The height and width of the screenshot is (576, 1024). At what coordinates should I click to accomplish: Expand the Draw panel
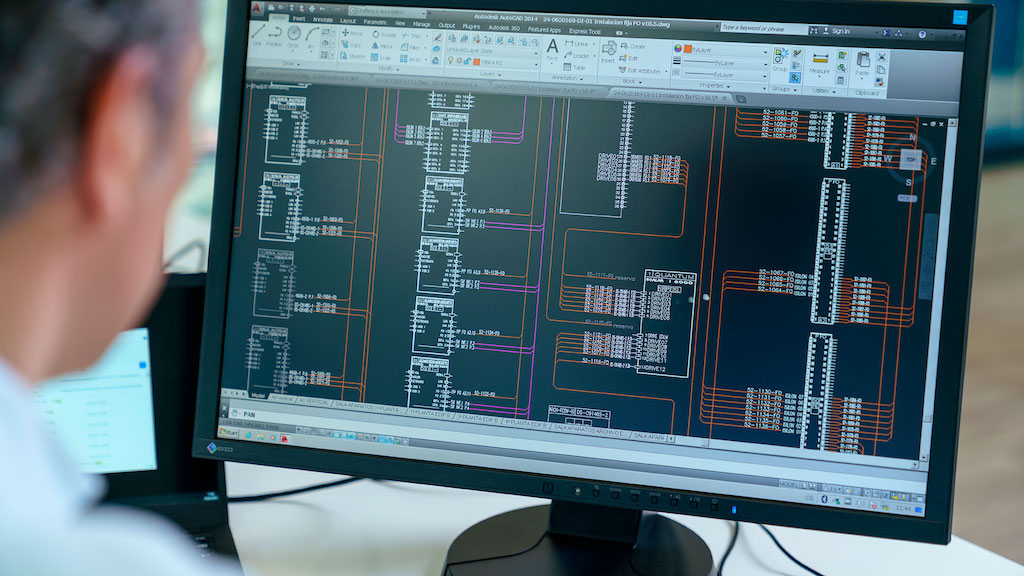pos(291,64)
